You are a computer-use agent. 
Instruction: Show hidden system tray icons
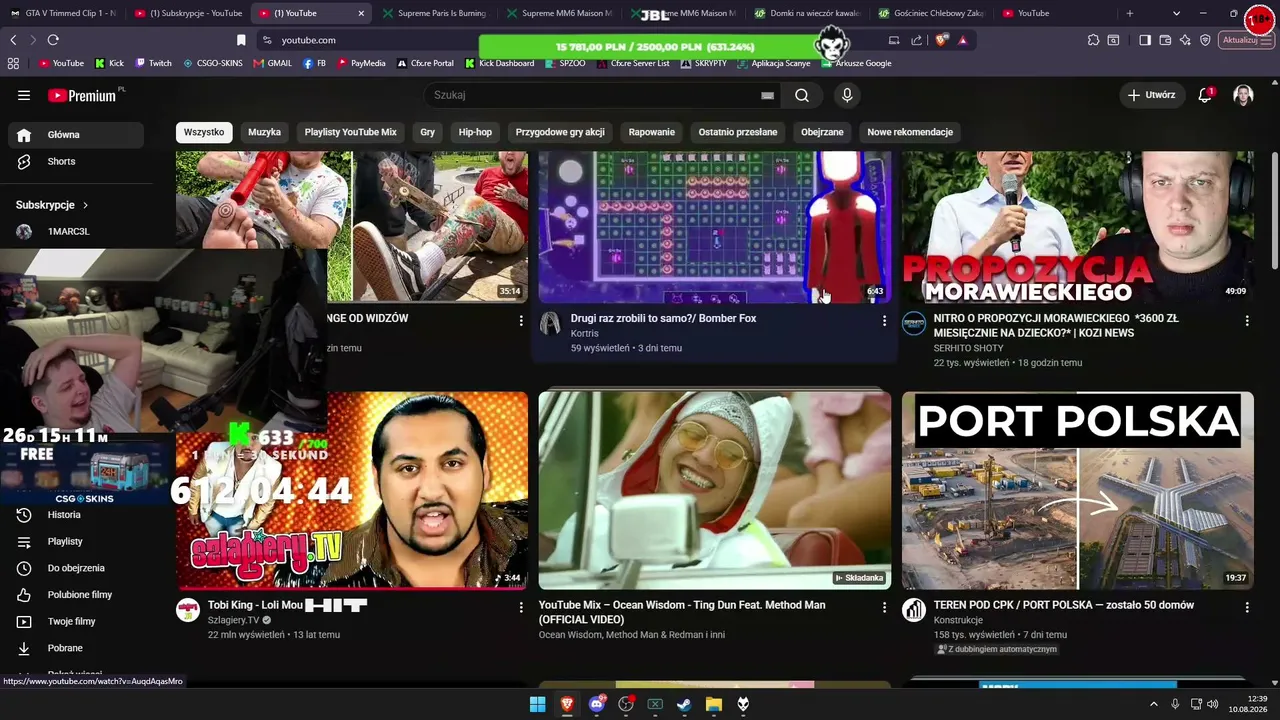coord(1154,704)
